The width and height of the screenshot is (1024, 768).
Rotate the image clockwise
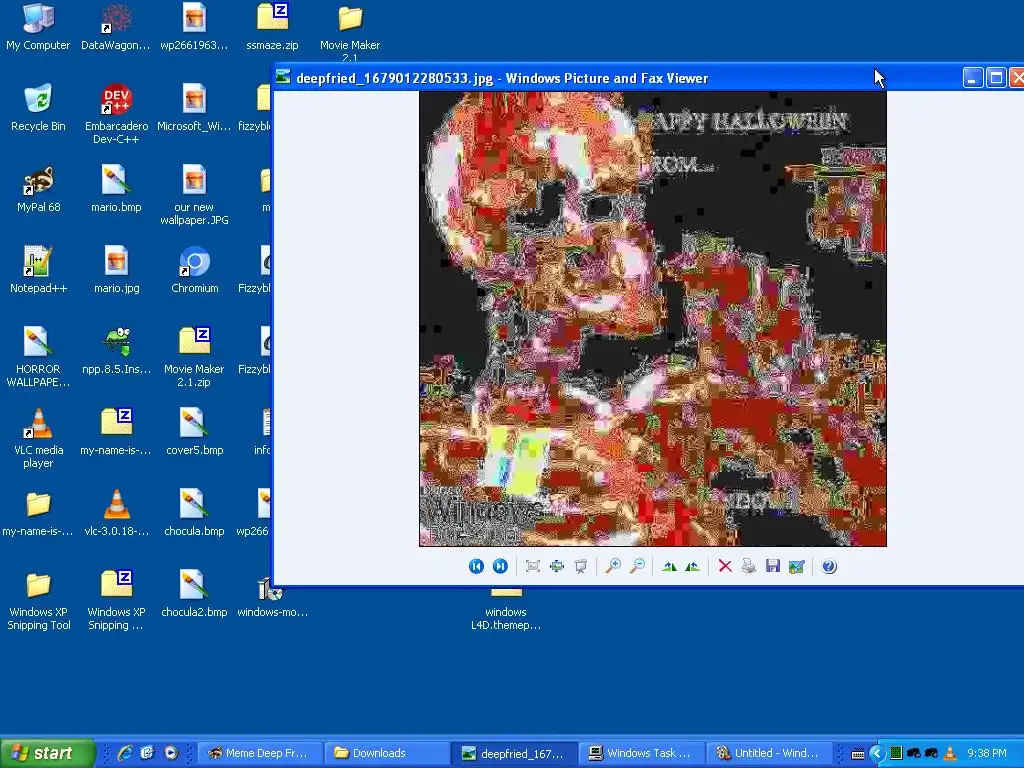click(669, 566)
